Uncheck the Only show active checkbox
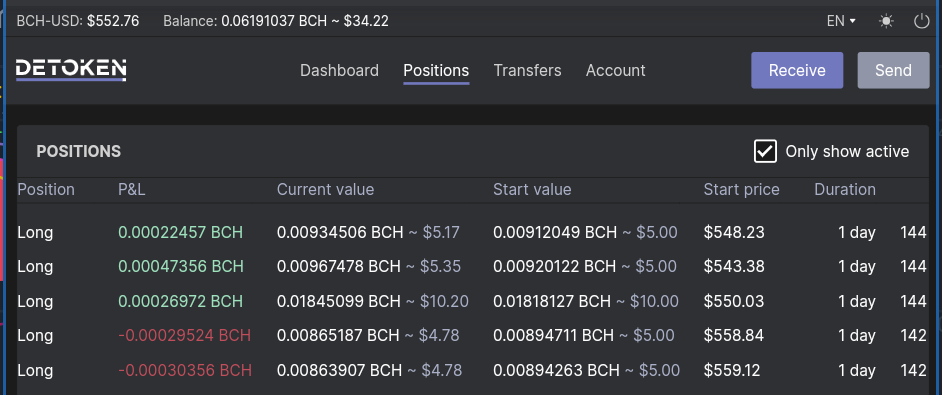Viewport: 942px width, 395px height. coord(765,152)
